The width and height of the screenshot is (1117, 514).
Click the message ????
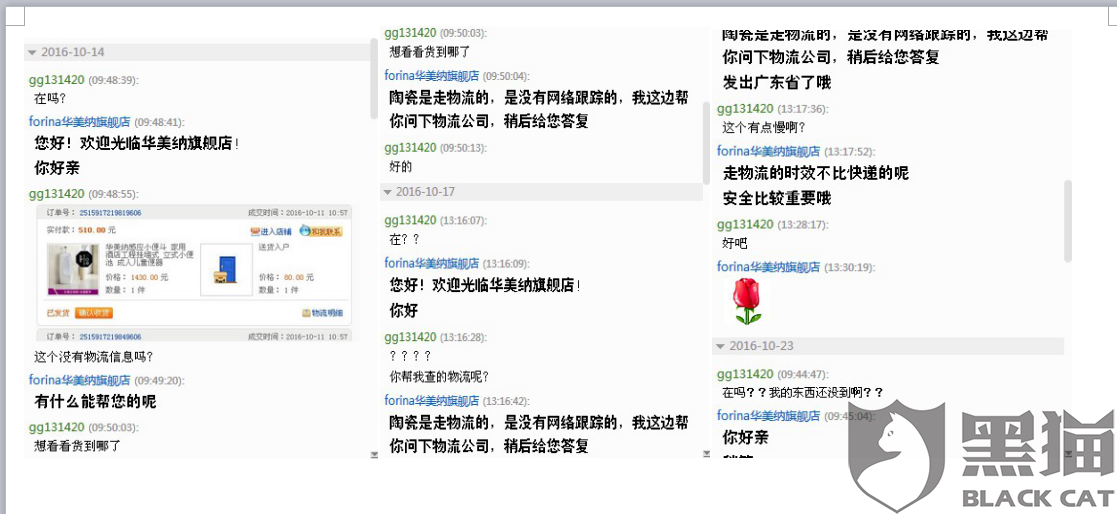tap(410, 356)
